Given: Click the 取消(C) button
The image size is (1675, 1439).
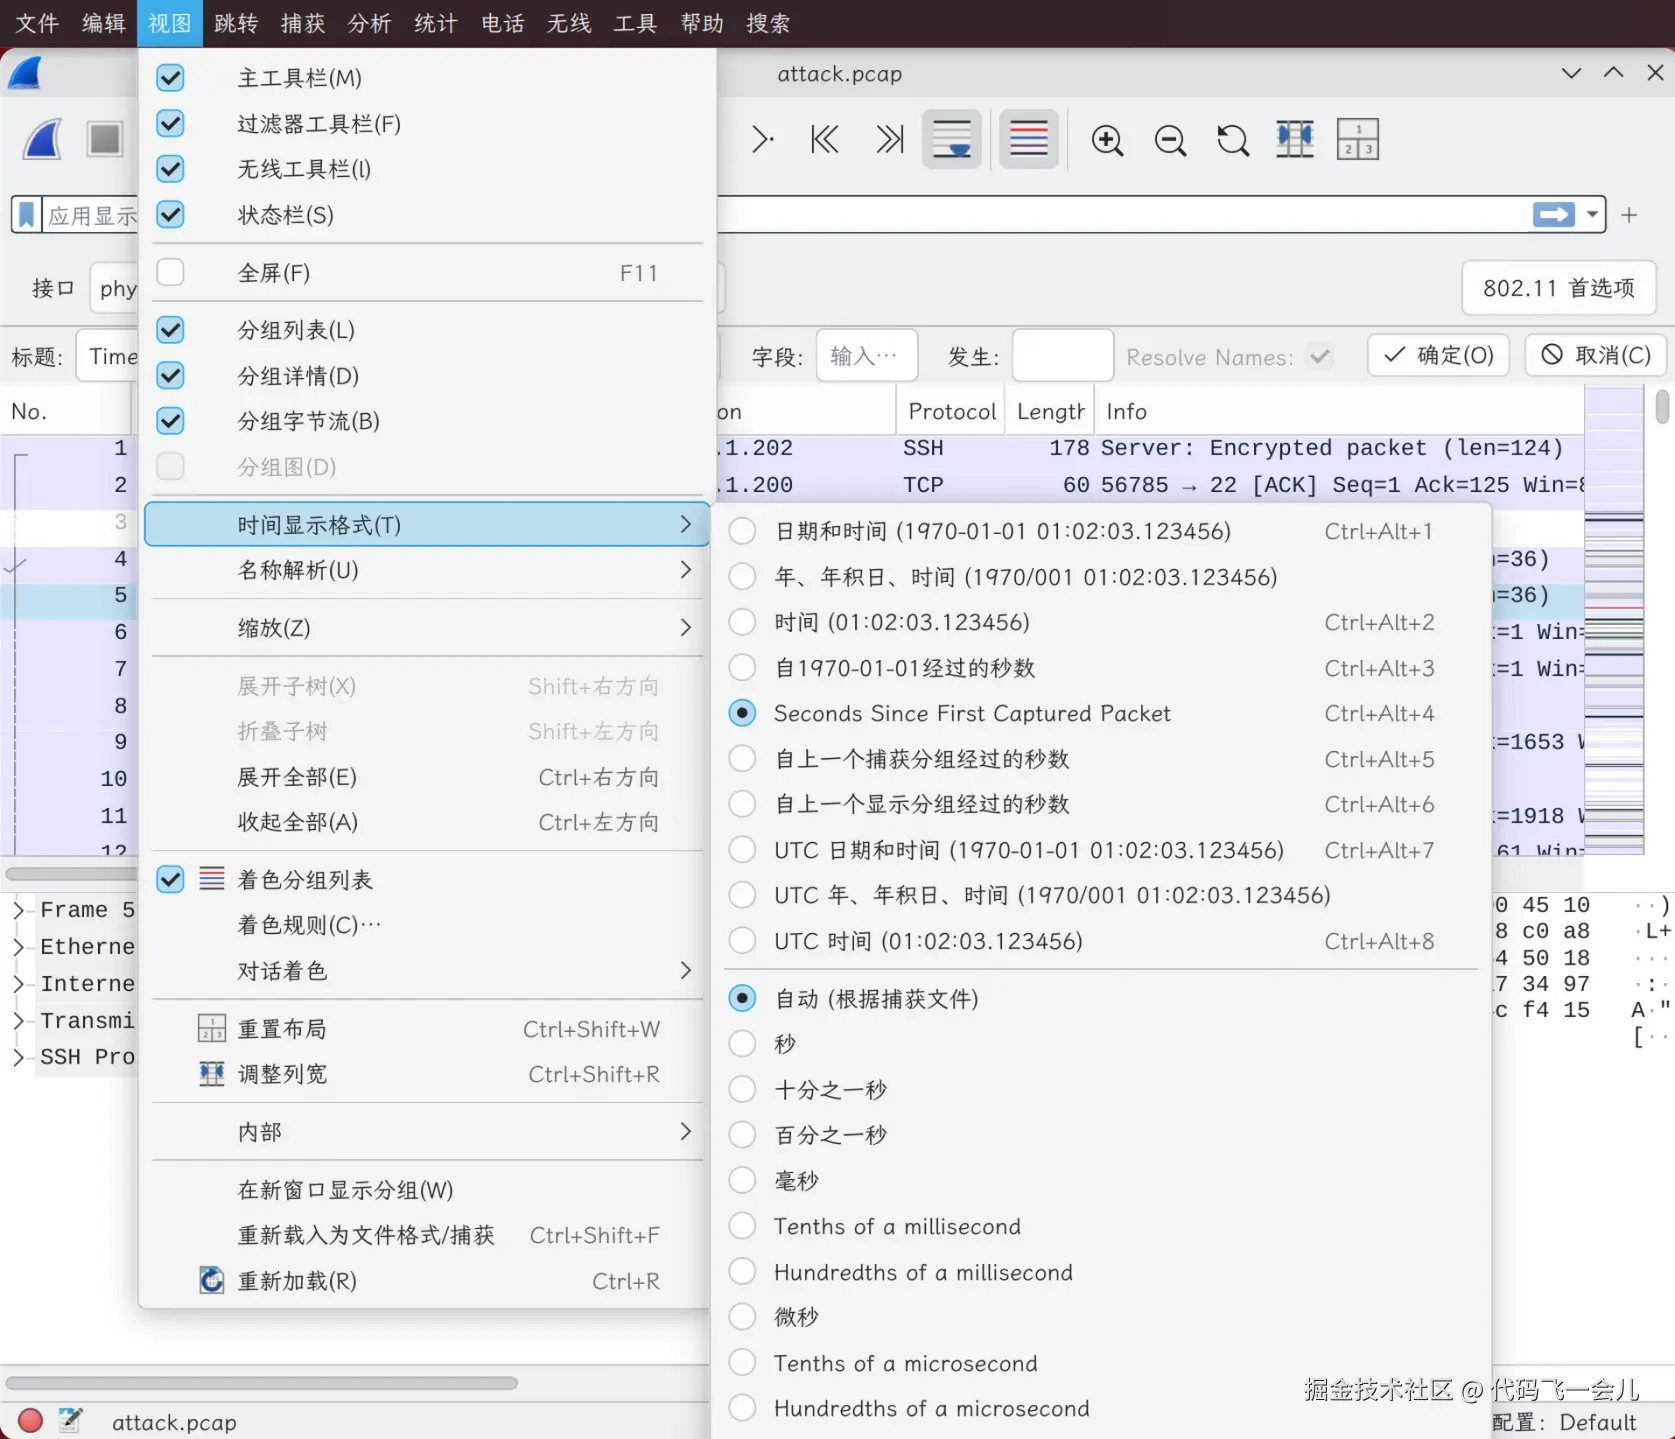Looking at the screenshot, I should coord(1595,355).
